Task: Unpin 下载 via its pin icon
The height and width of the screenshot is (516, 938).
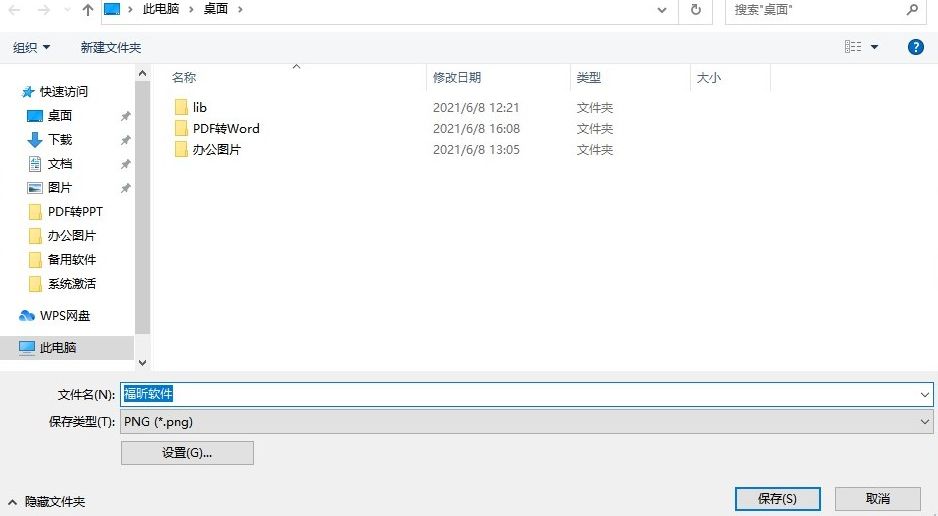Action: (x=126, y=140)
